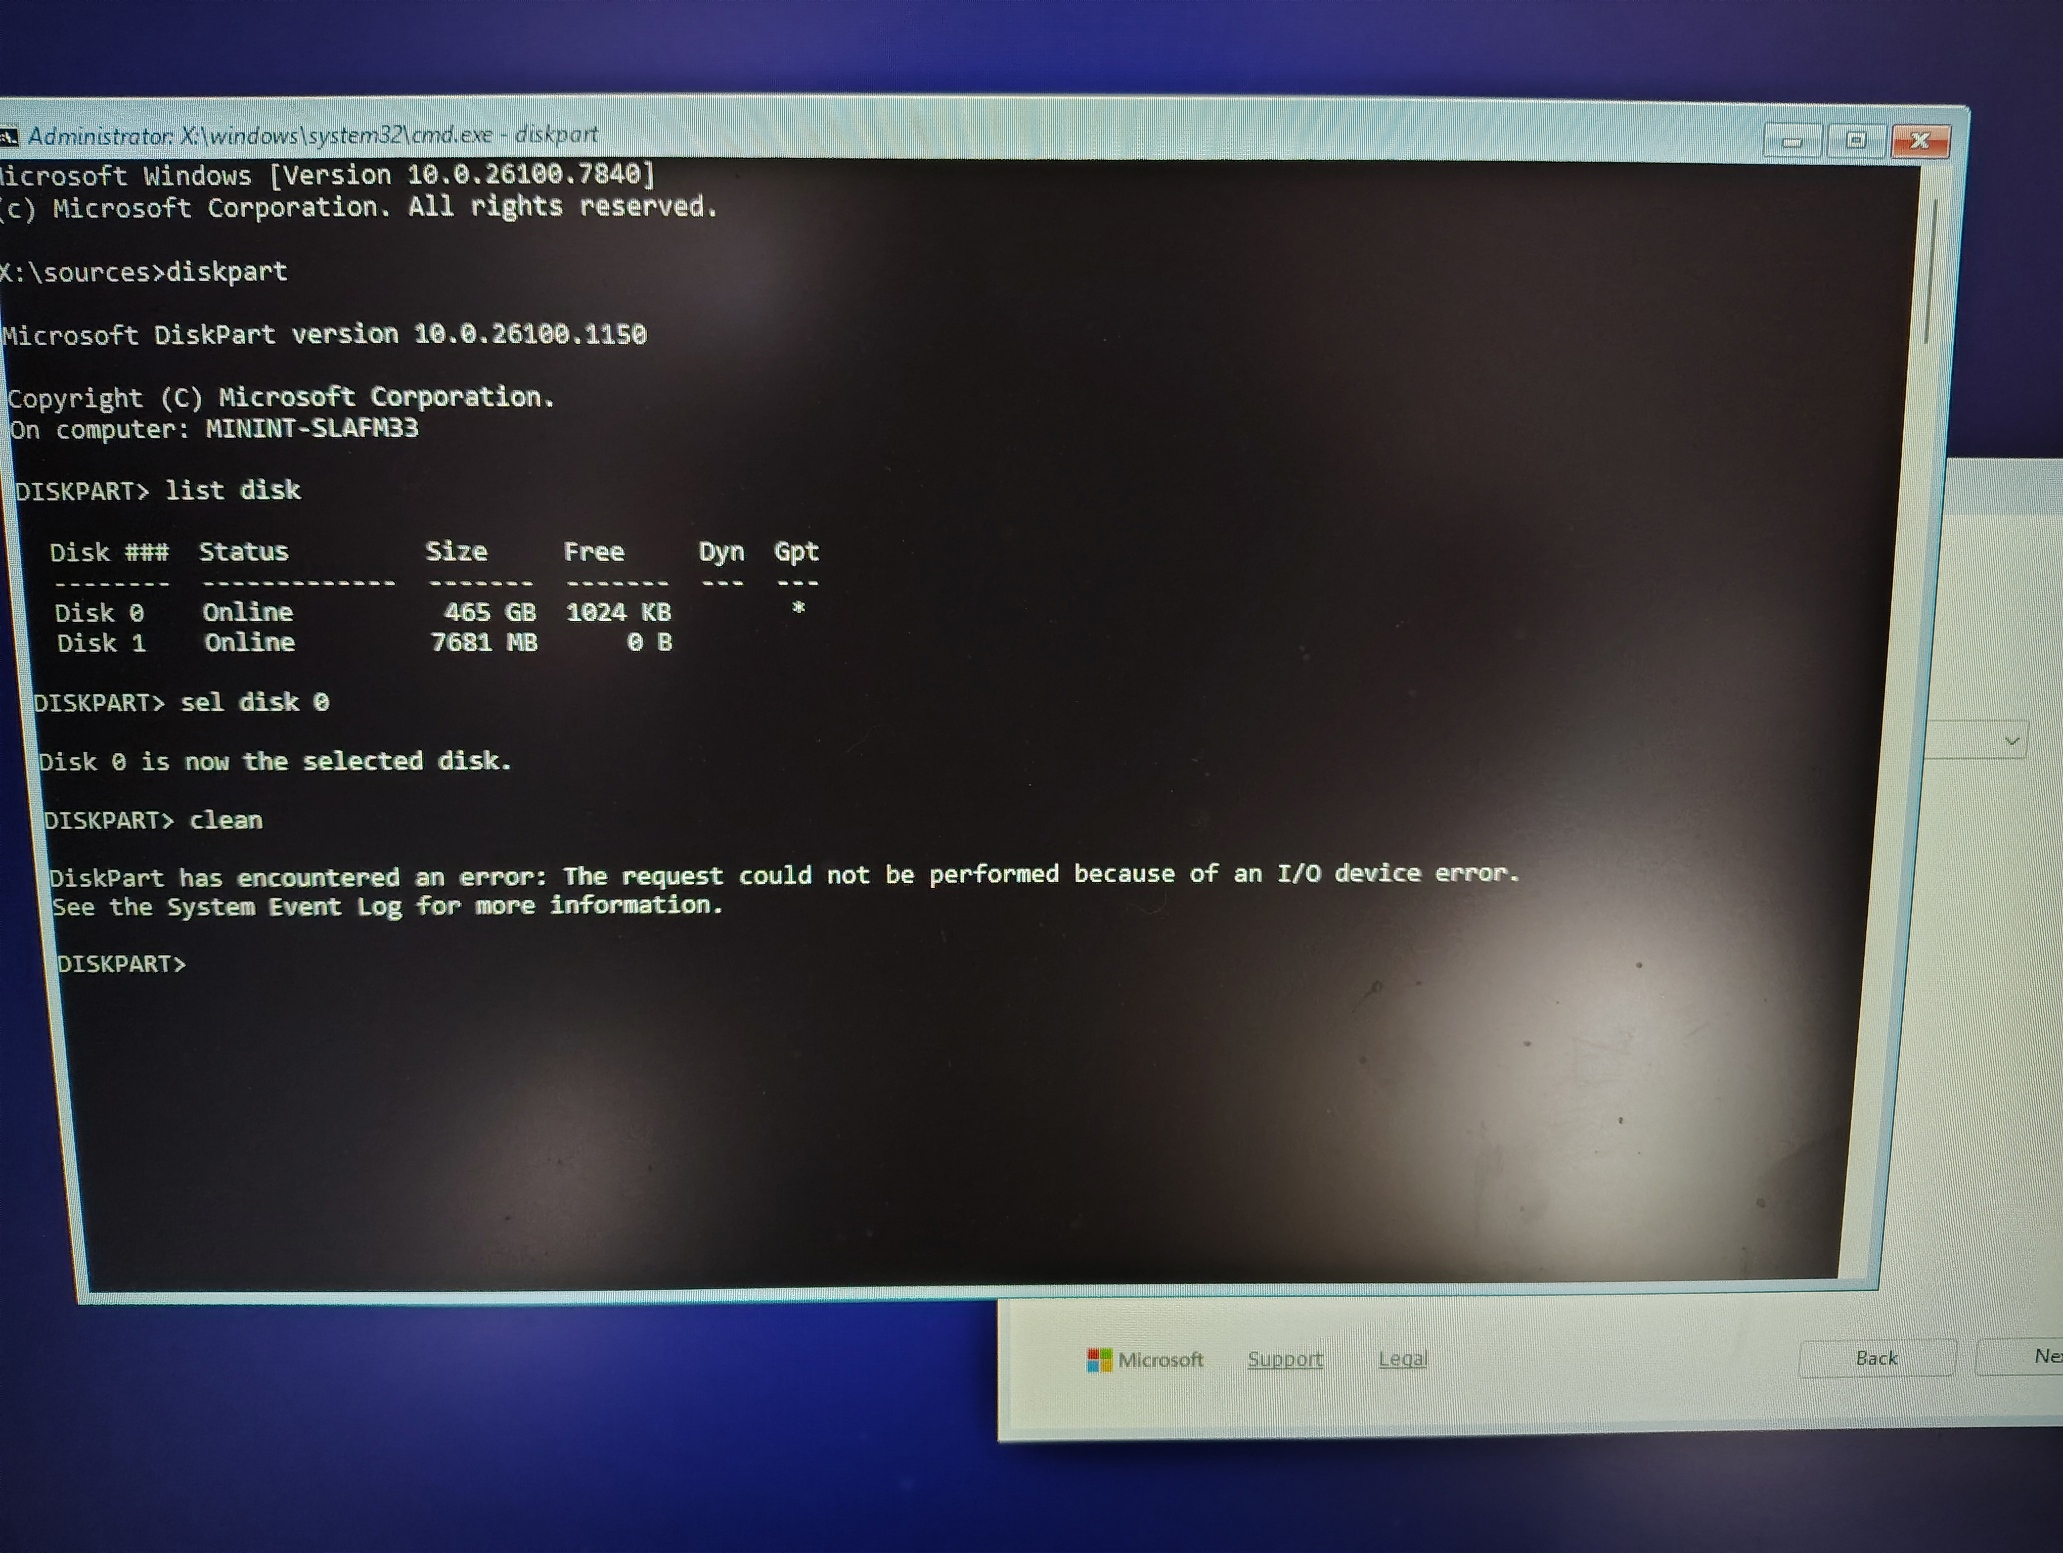Click 'Disk 0 is now the selected disk.'
The image size is (2063, 1553).
coord(275,761)
